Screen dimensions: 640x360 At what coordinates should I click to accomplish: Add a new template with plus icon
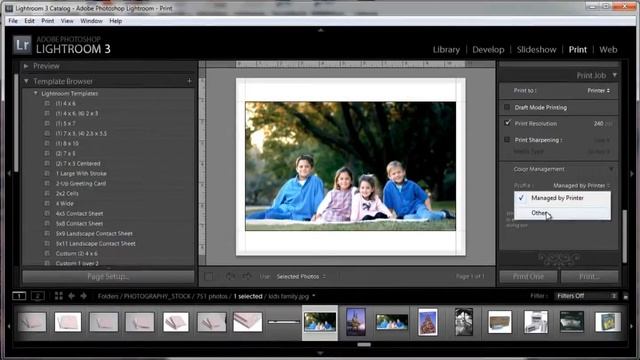[189, 81]
